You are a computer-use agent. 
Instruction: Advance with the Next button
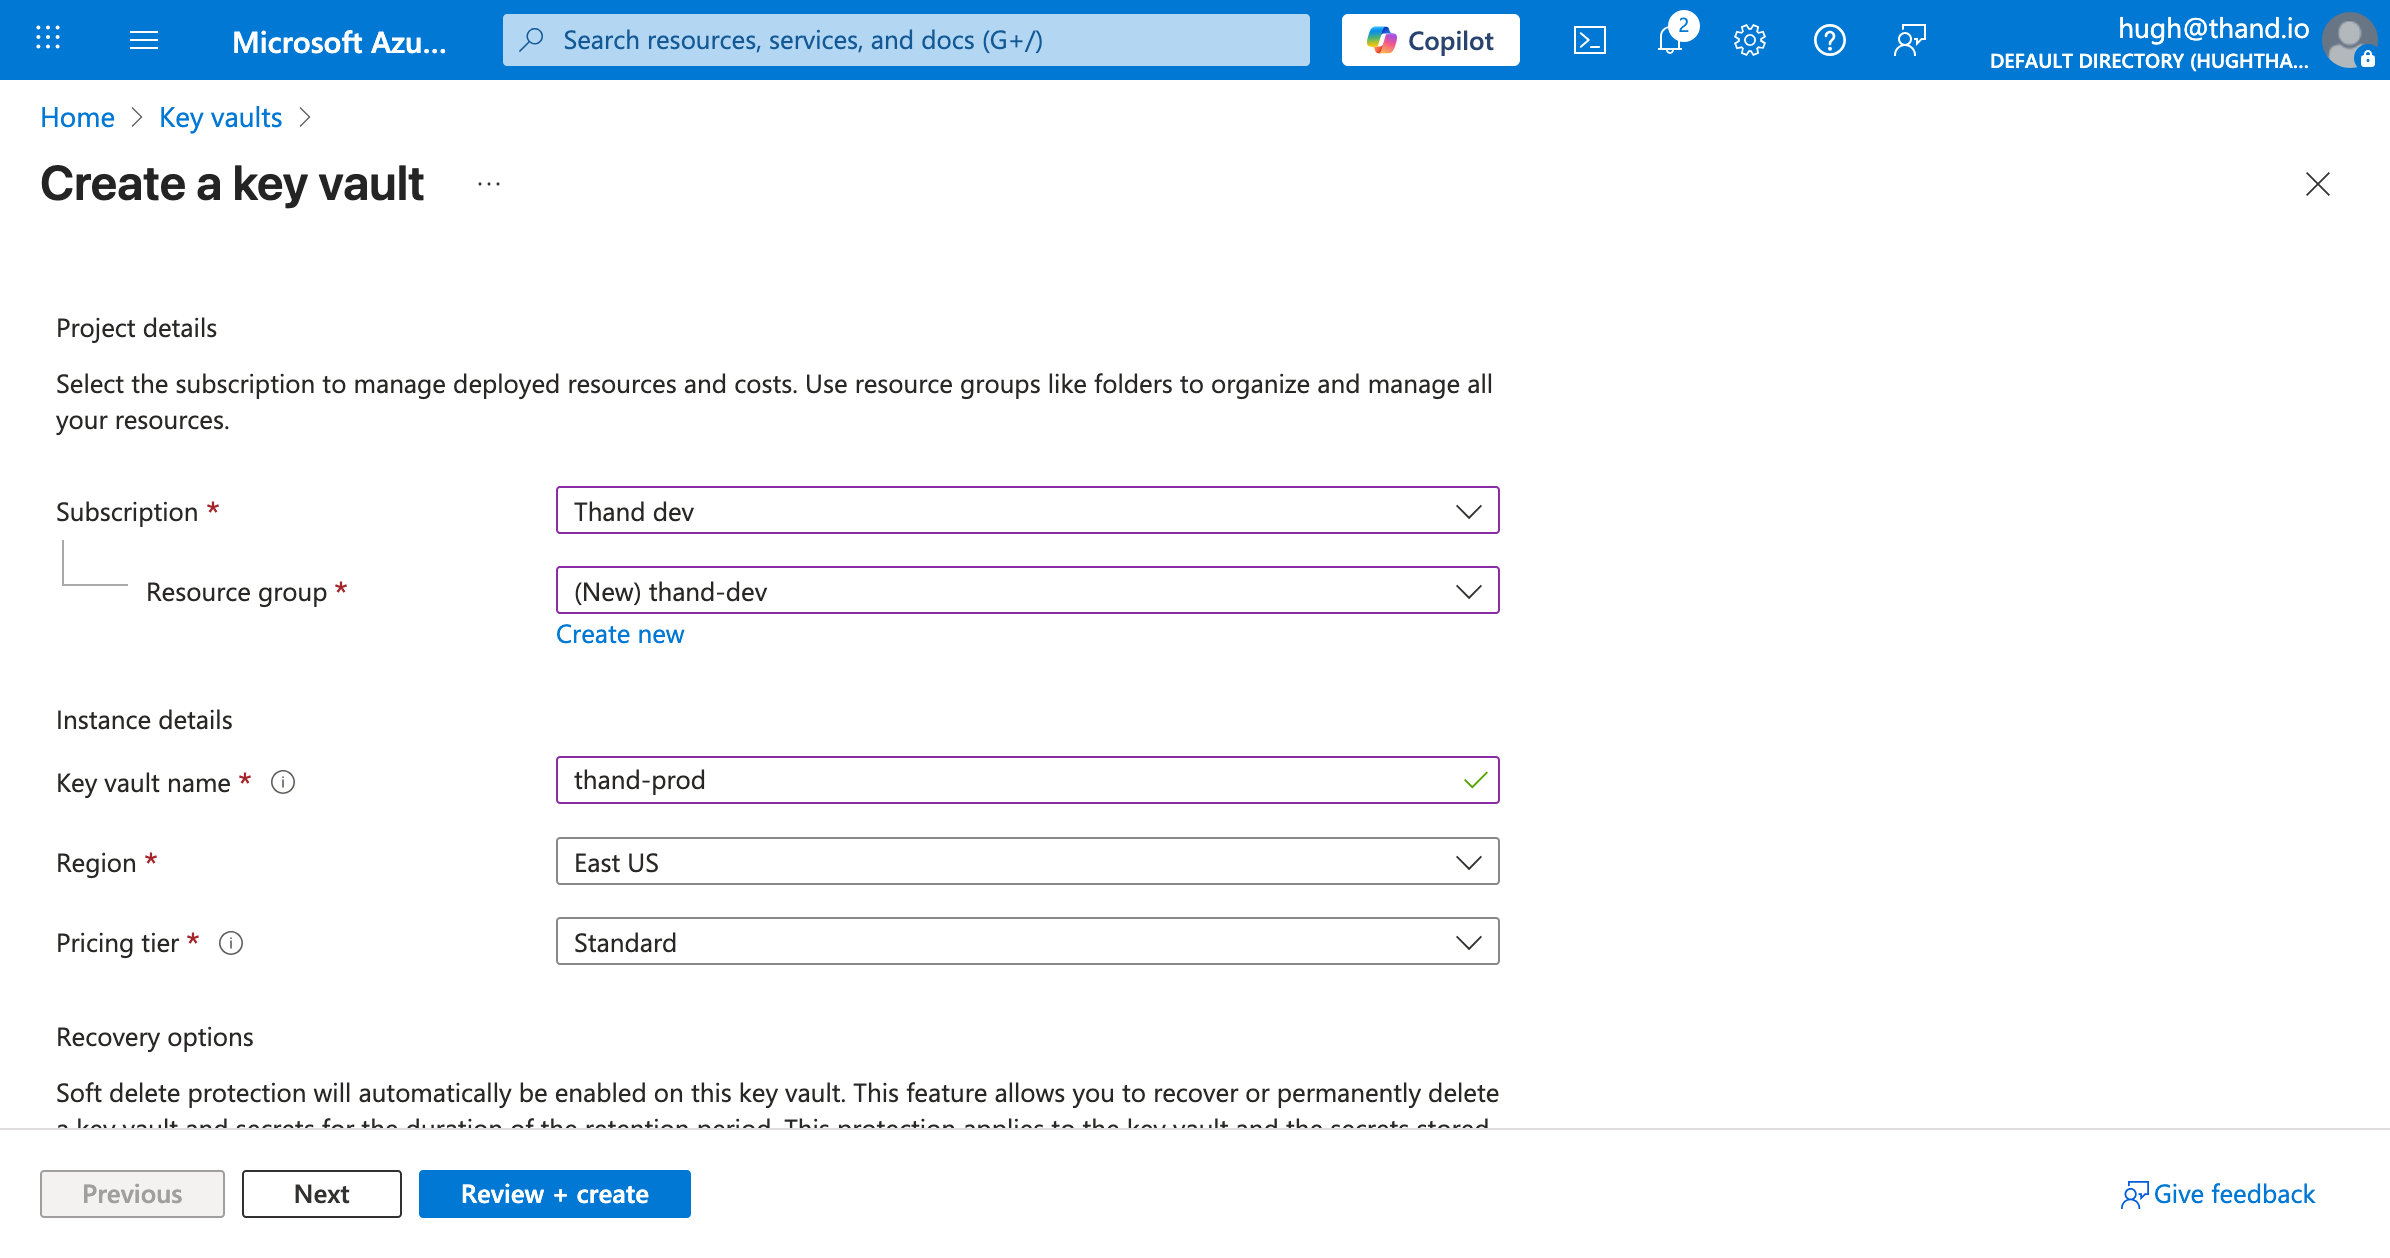[321, 1193]
